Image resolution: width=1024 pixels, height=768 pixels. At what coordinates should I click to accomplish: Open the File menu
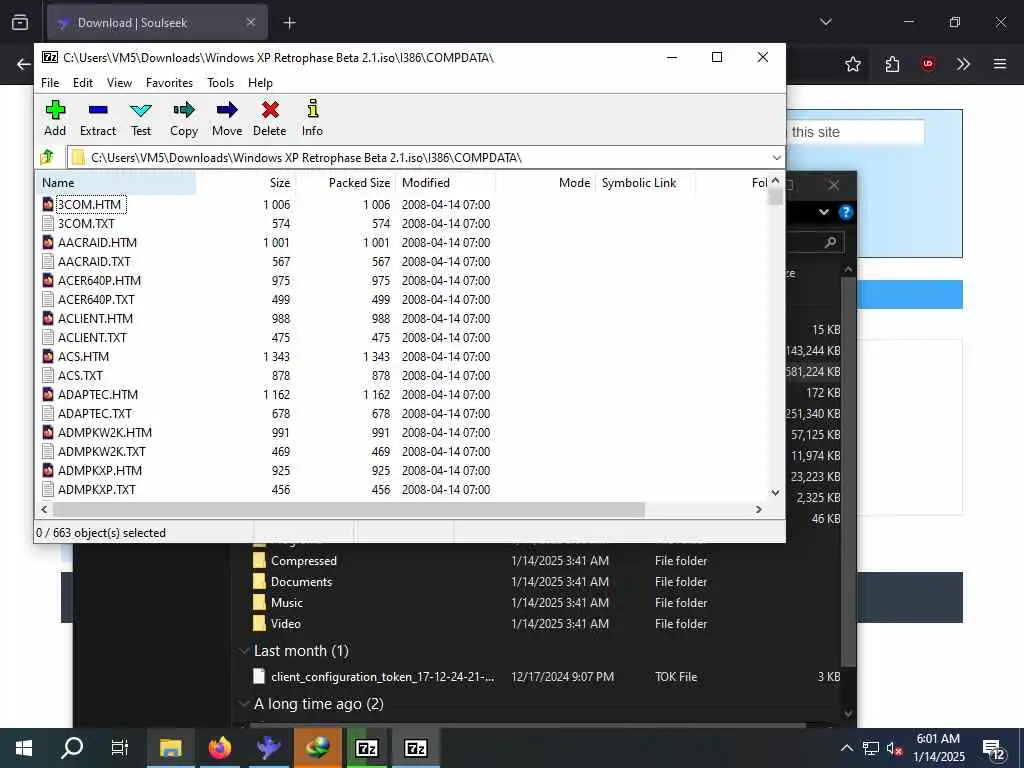(50, 83)
